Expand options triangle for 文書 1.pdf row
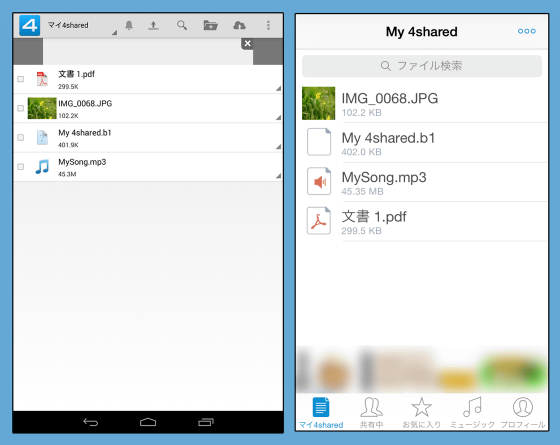The image size is (560, 445). pos(278,88)
